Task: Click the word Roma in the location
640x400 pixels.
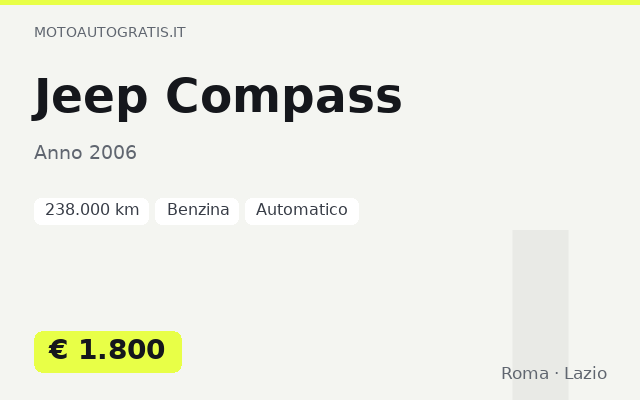Action: (525, 373)
